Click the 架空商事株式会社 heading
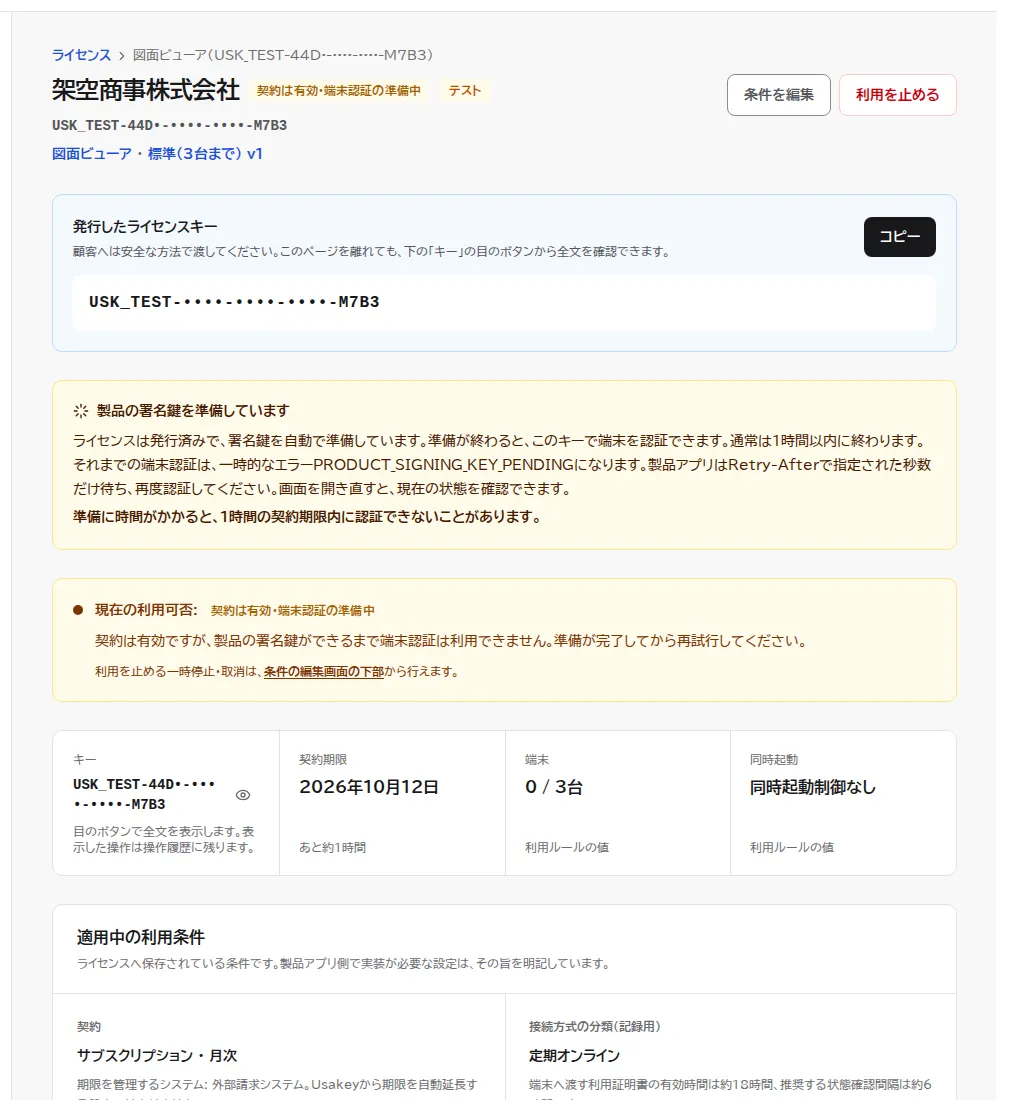Image resolution: width=1009 pixels, height=1100 pixels. pyautogui.click(x=146, y=90)
